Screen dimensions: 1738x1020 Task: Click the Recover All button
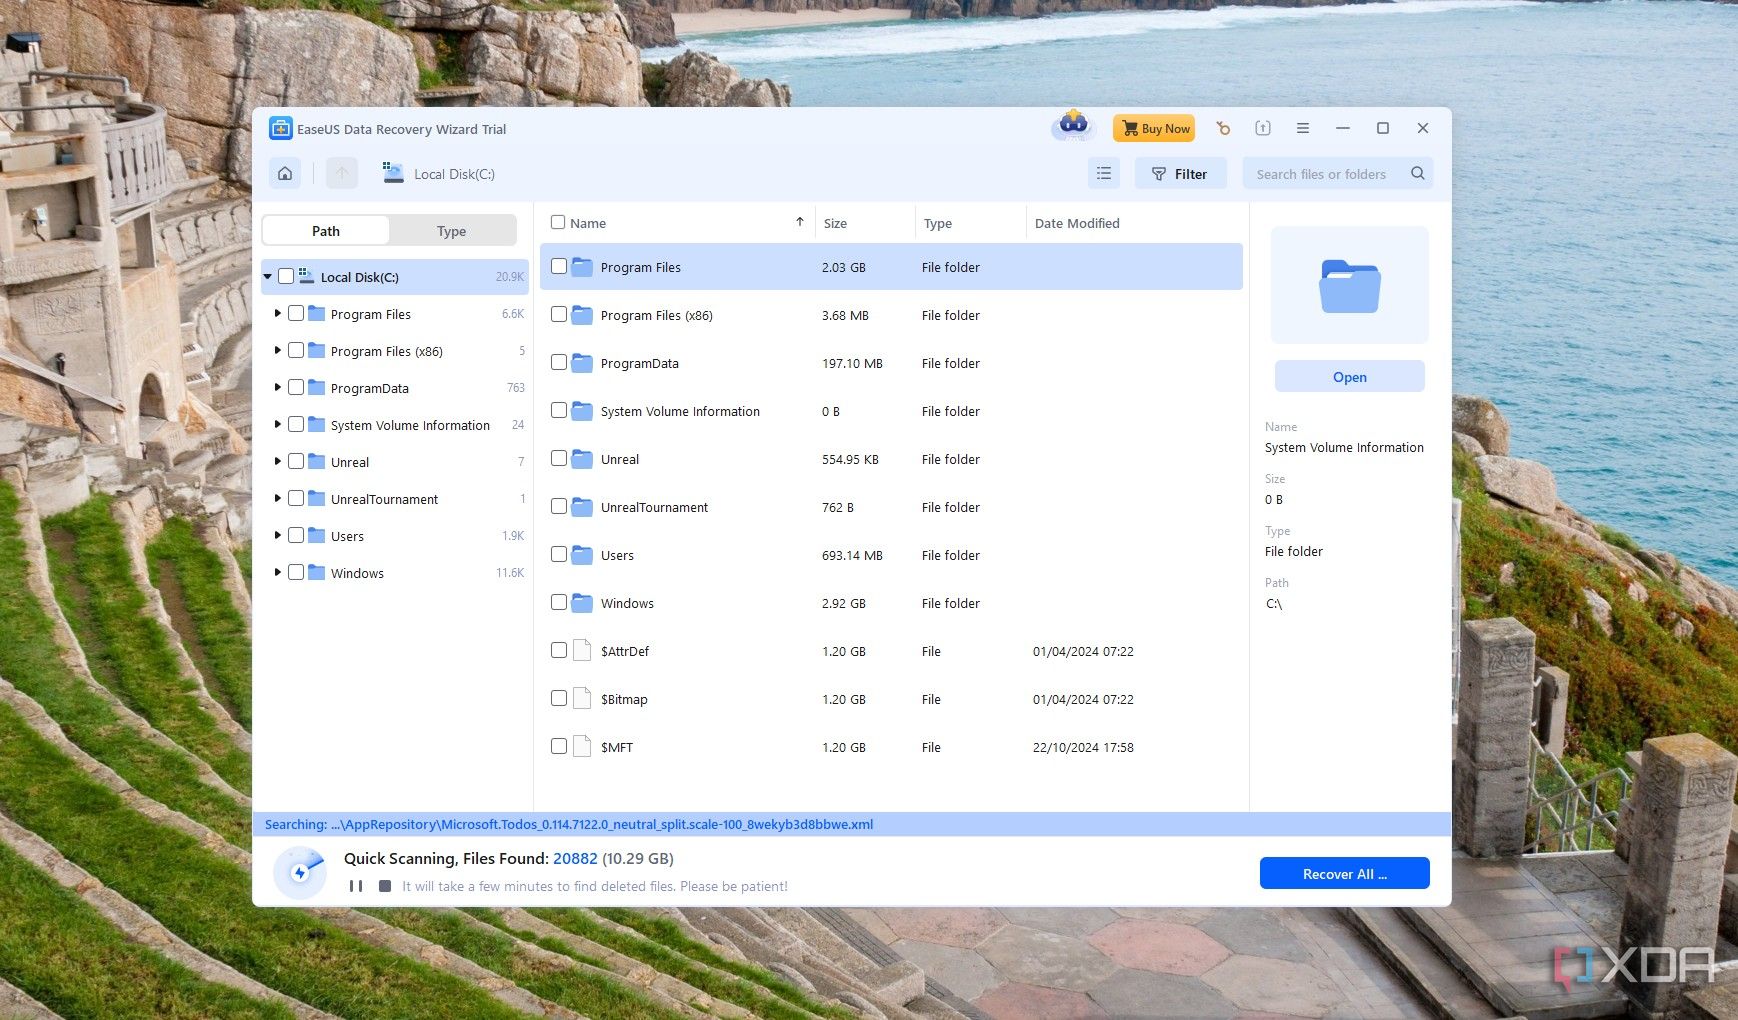pos(1344,873)
